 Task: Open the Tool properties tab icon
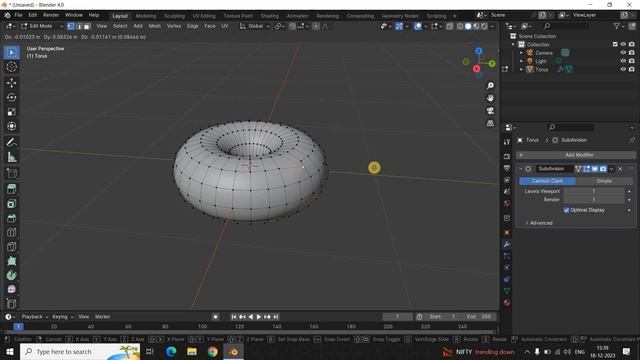tap(507, 142)
